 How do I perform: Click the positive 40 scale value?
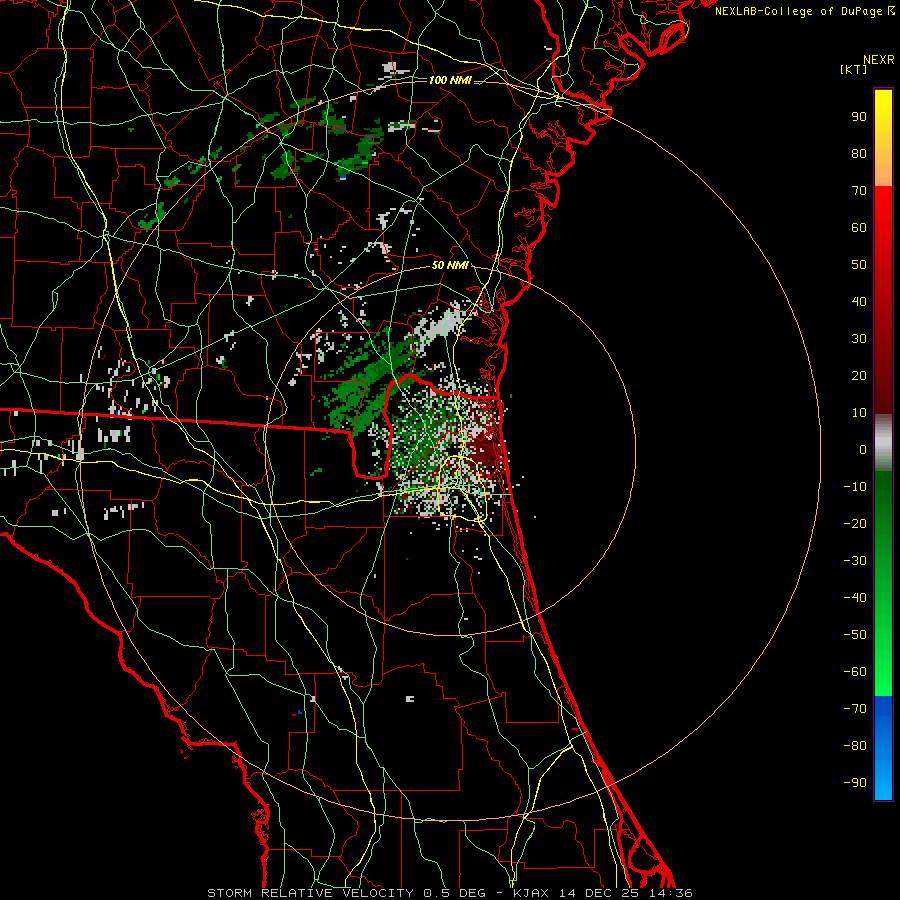(x=859, y=302)
